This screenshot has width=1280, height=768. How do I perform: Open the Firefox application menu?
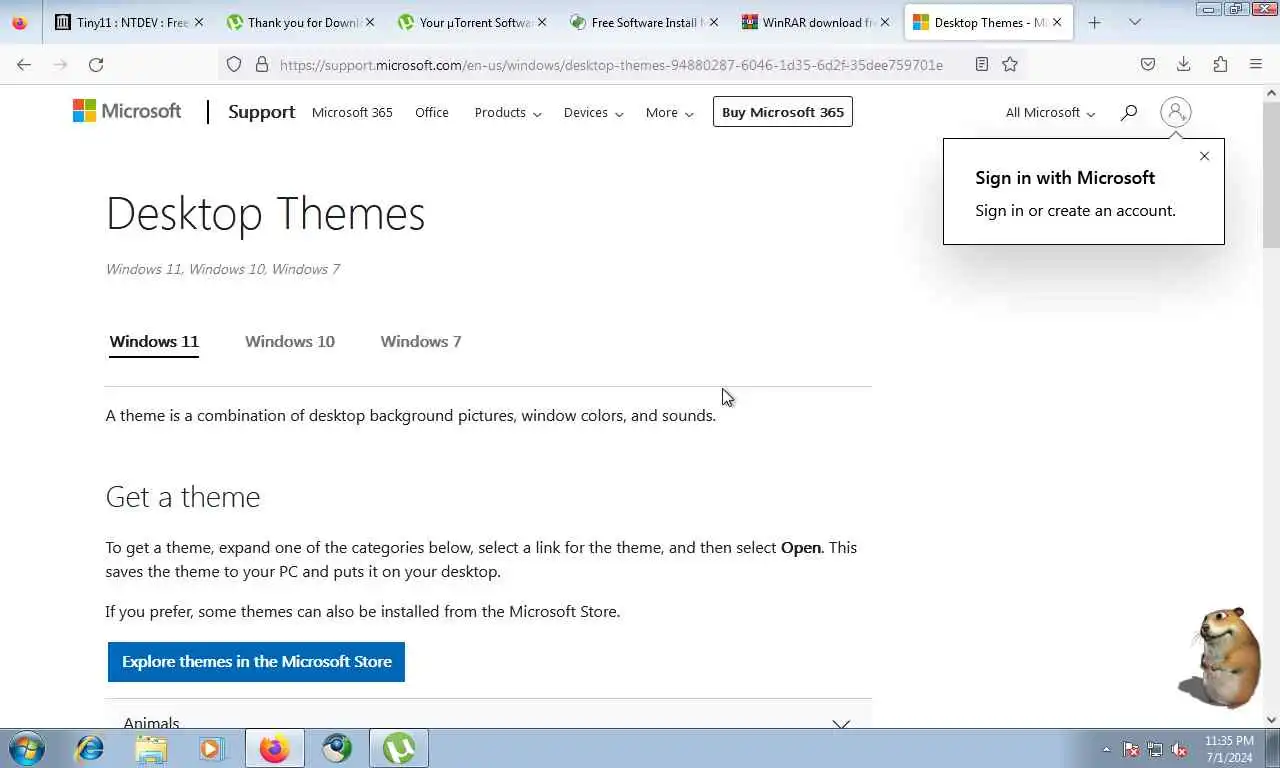pyautogui.click(x=1256, y=64)
